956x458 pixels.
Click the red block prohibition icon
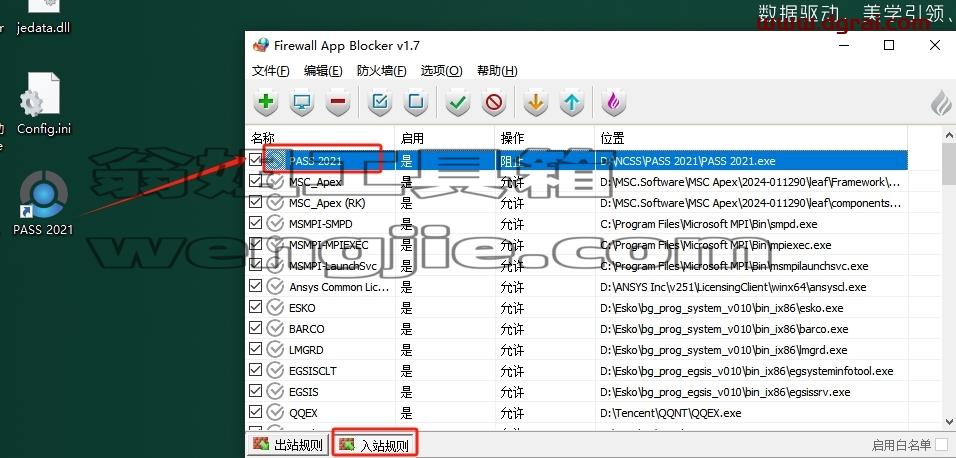pyautogui.click(x=493, y=102)
